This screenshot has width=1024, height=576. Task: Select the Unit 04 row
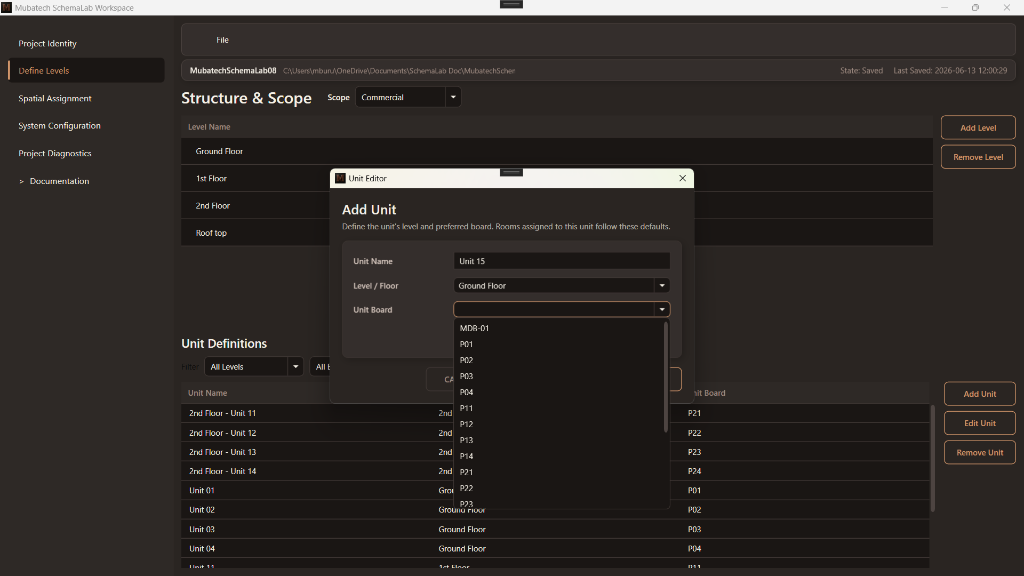click(x=555, y=549)
